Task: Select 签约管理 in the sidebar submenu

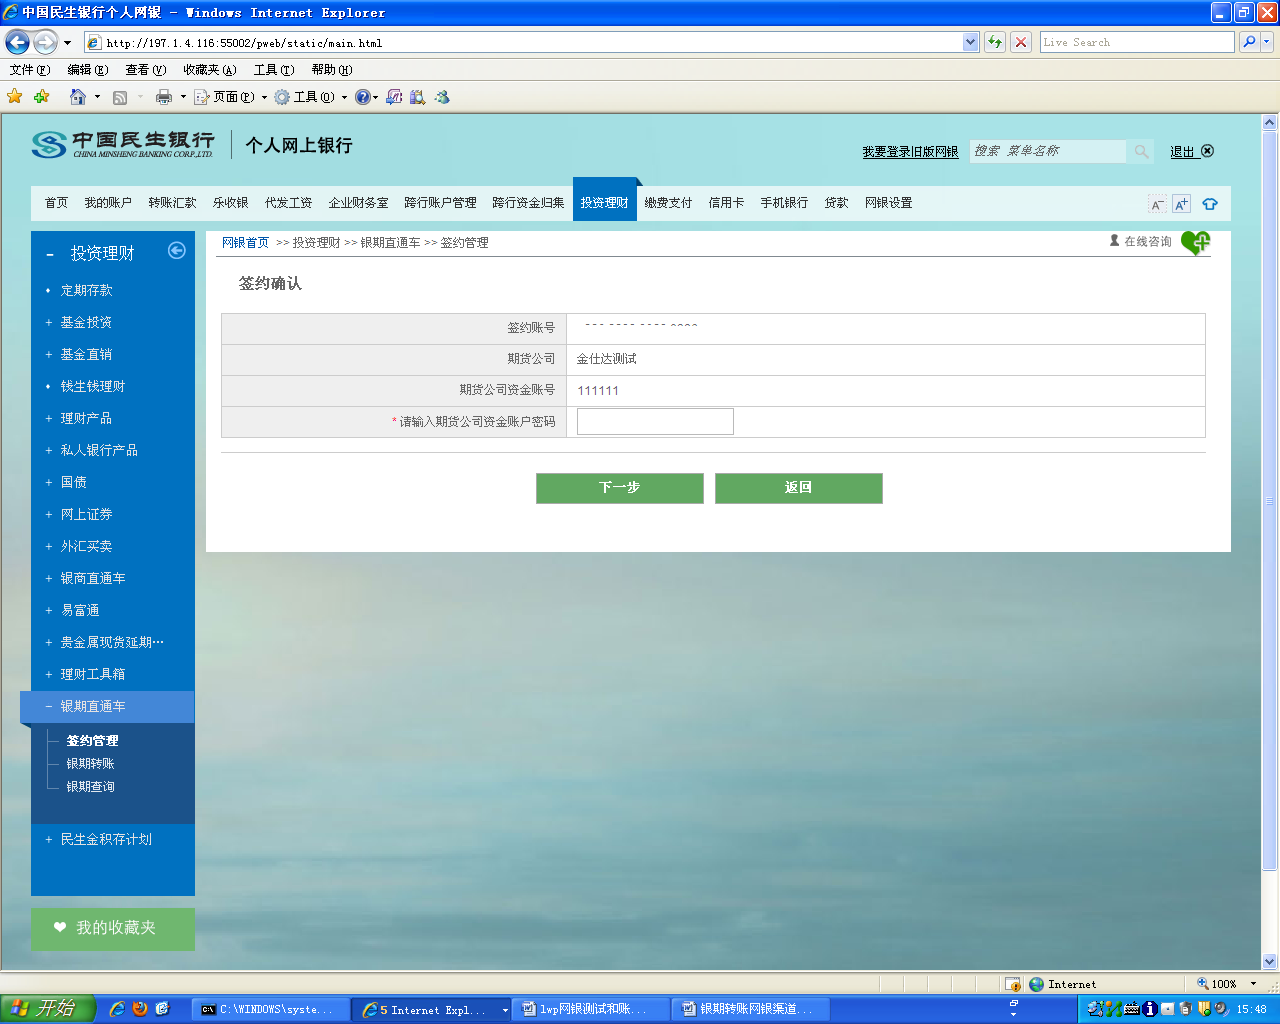Action: pyautogui.click(x=92, y=741)
